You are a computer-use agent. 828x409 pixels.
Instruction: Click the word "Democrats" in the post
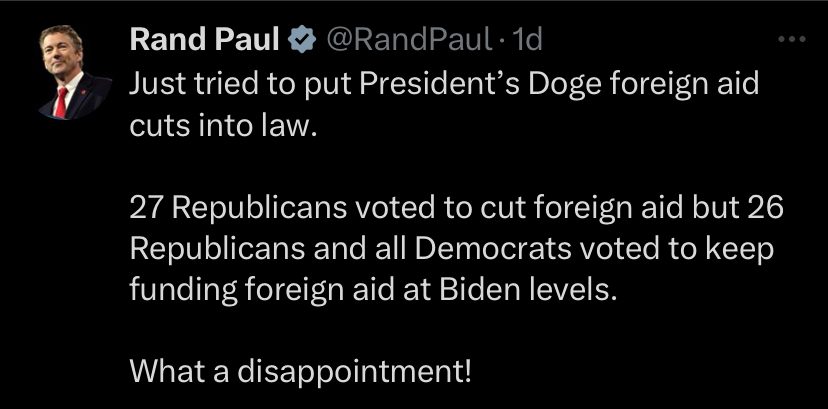tap(495, 249)
